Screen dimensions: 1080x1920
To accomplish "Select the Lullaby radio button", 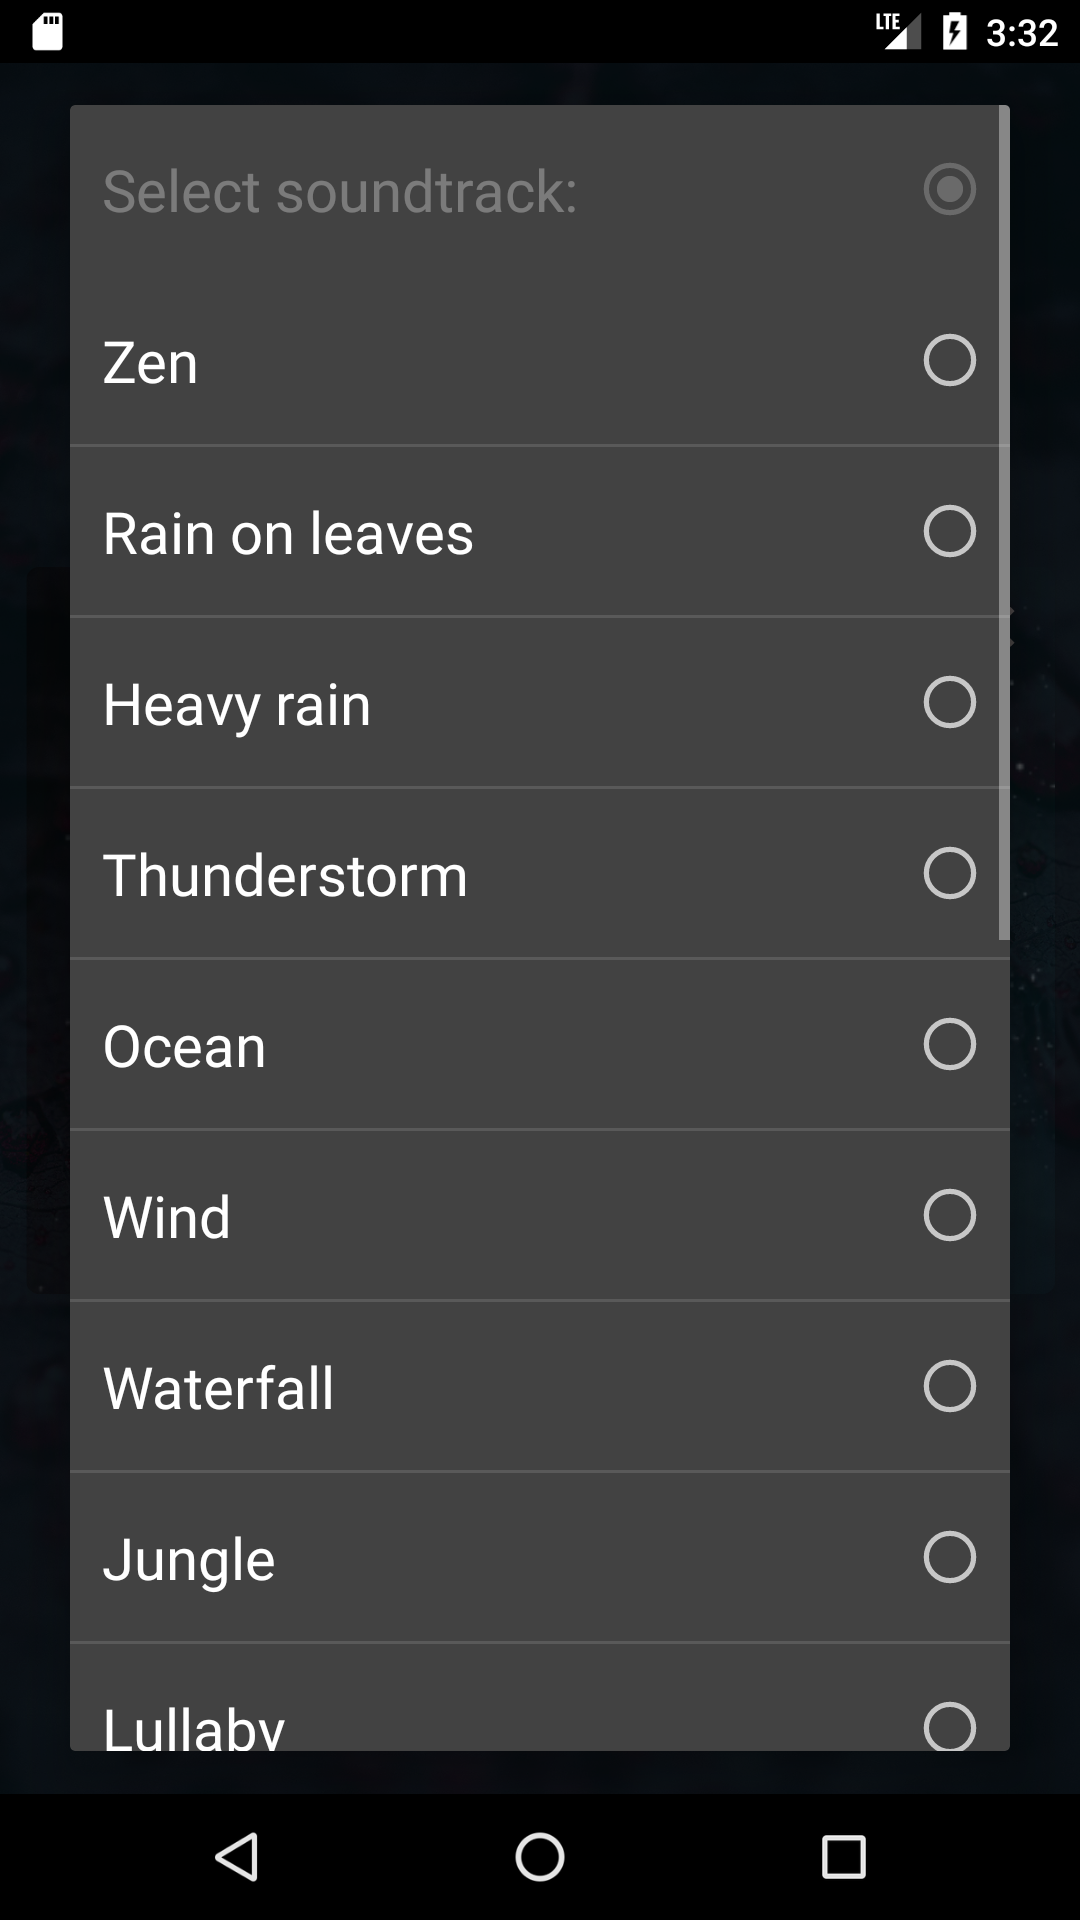I will 949,1726.
